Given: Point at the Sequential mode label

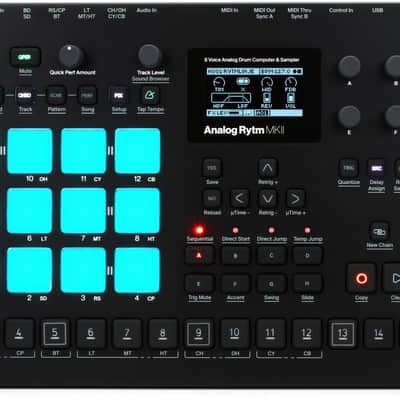Looking at the screenshot, I should tap(200, 239).
